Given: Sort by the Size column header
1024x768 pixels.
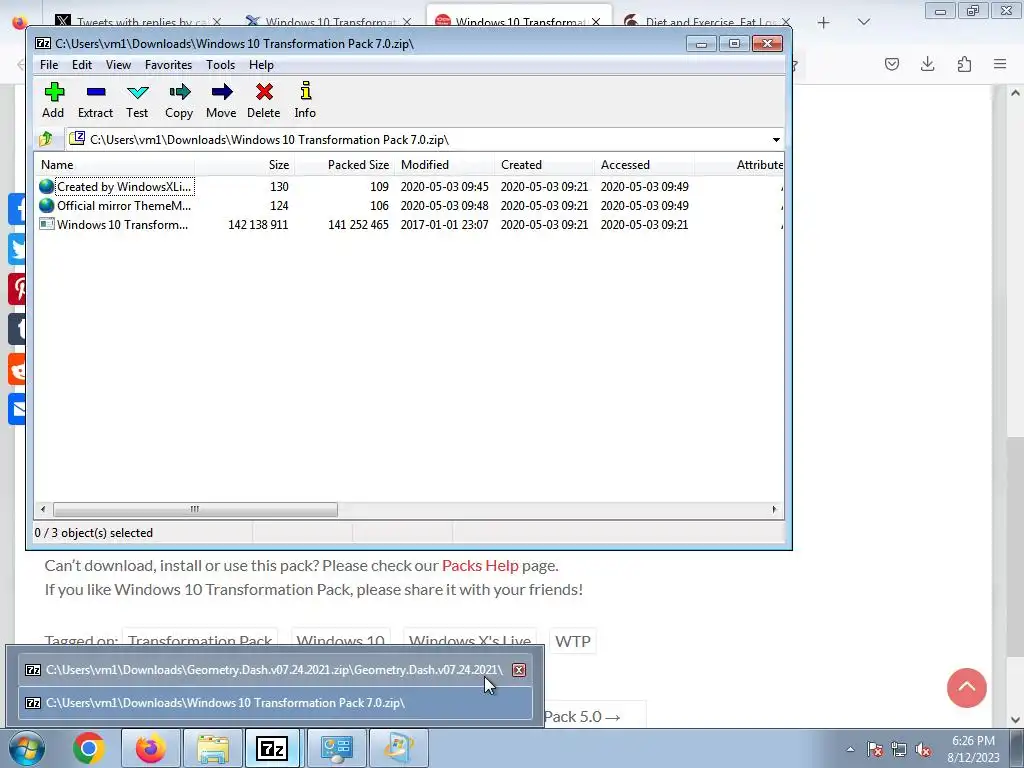Looking at the screenshot, I should pyautogui.click(x=244, y=165).
